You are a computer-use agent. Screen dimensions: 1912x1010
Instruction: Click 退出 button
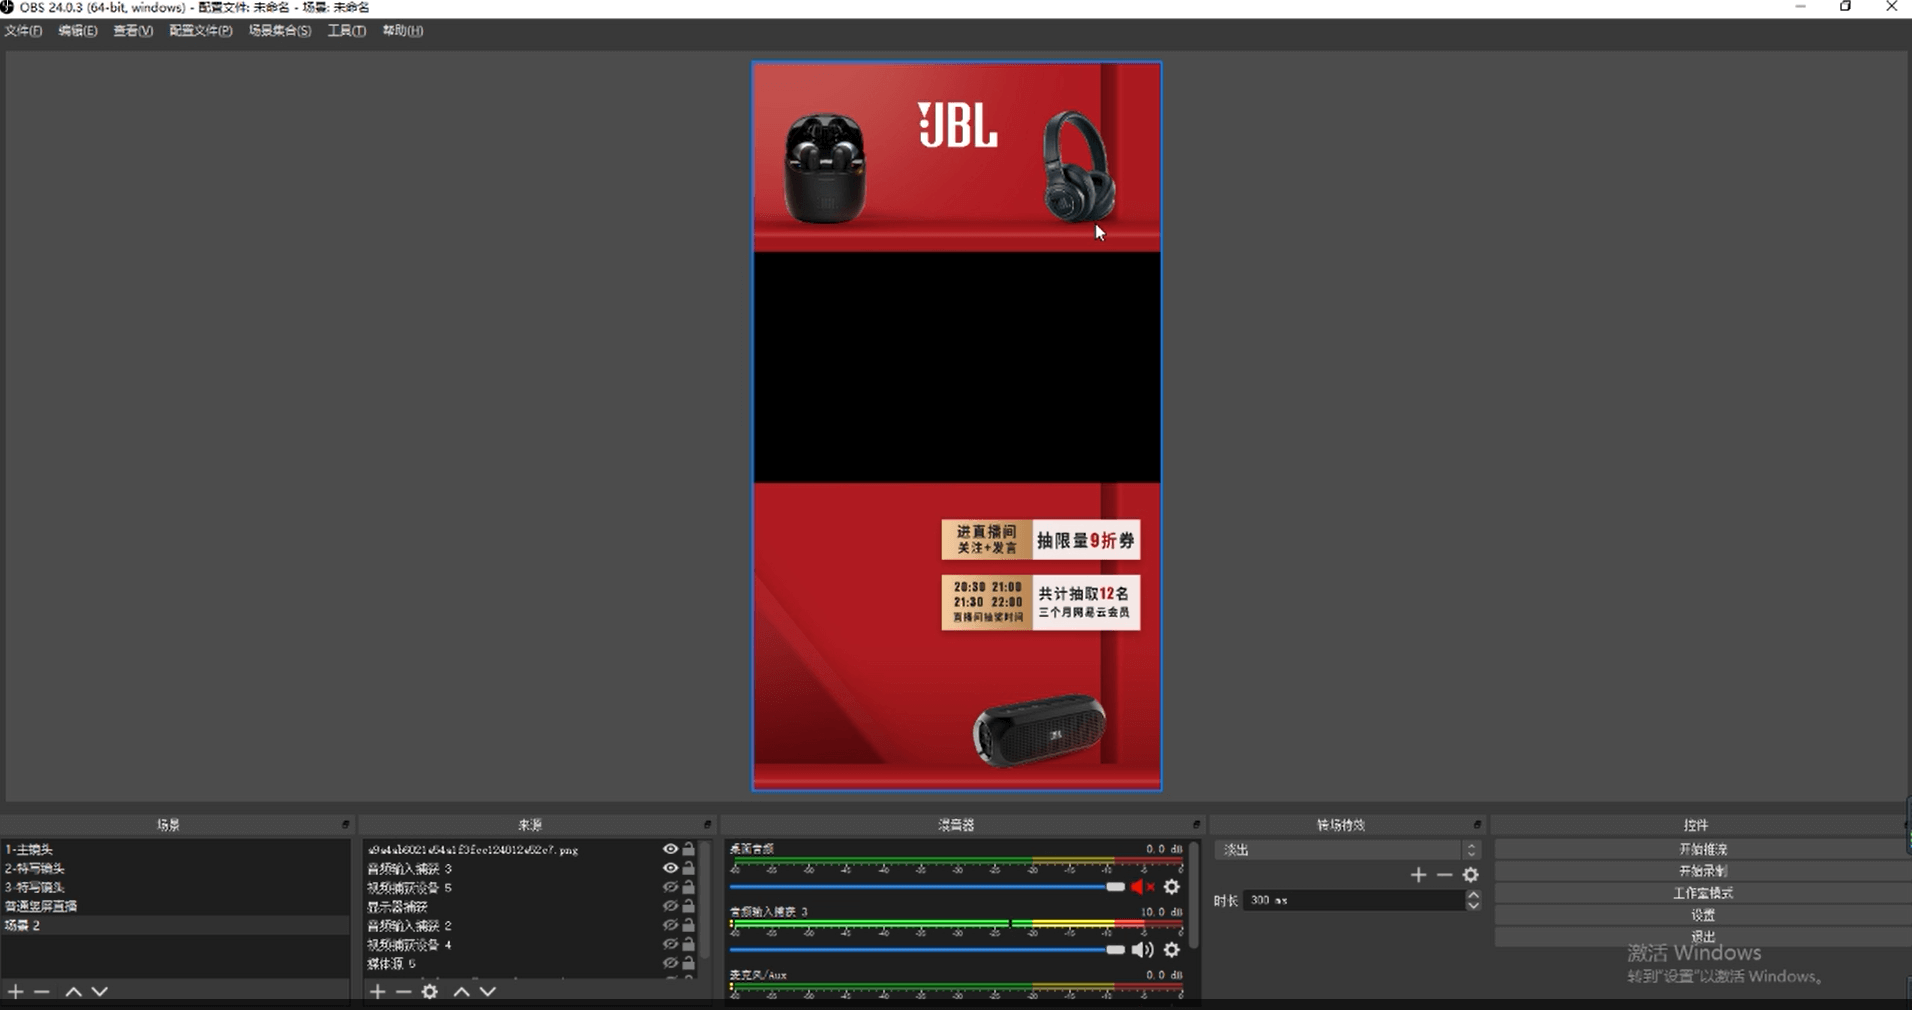point(1702,937)
